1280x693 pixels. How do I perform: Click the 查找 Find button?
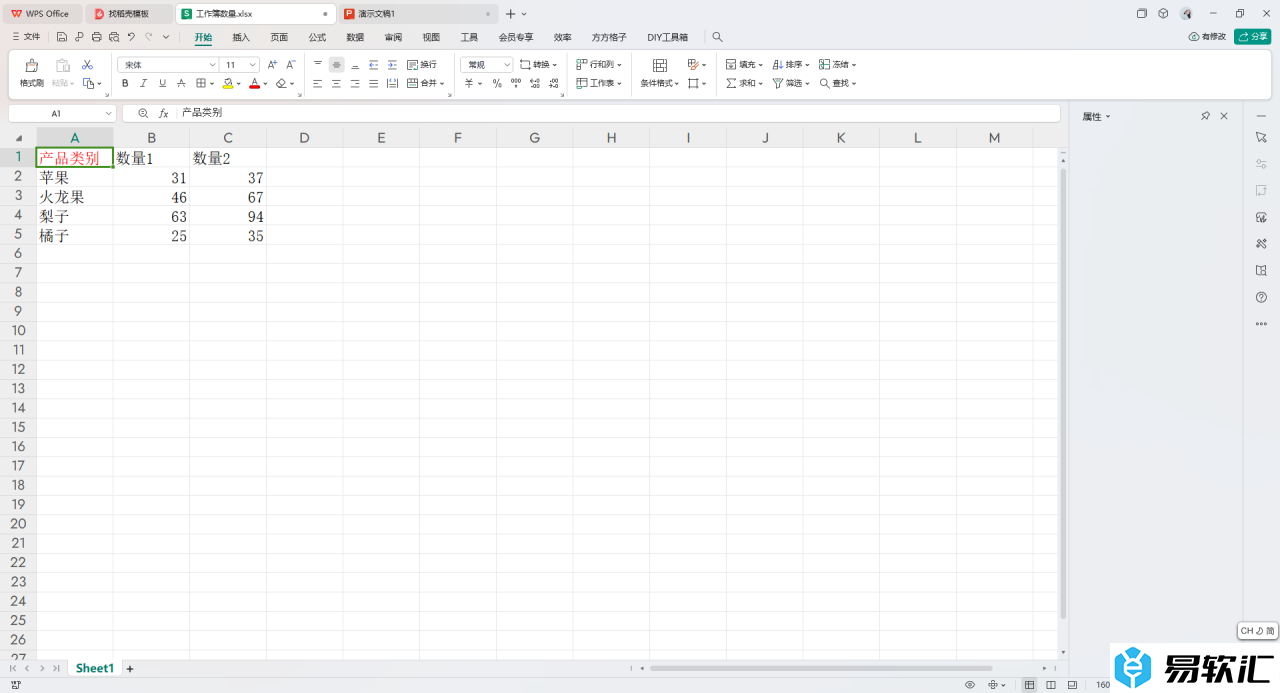[x=838, y=83]
